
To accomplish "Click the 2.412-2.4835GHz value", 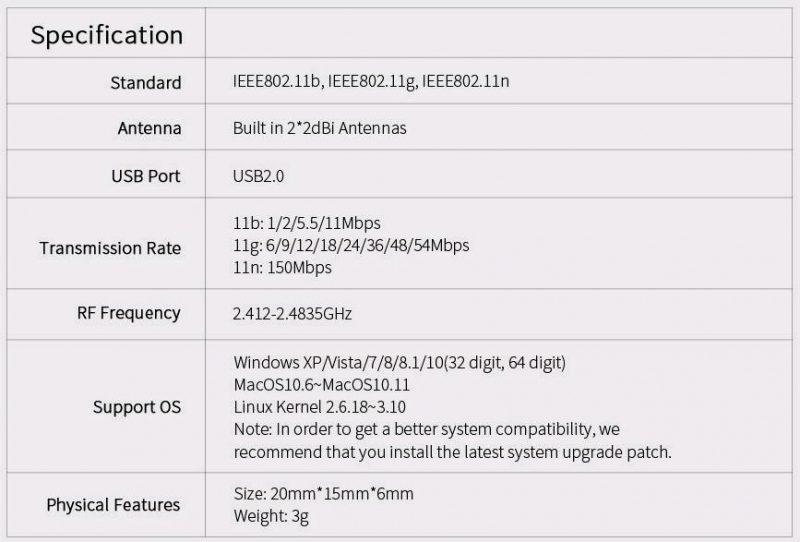I will tap(292, 313).
